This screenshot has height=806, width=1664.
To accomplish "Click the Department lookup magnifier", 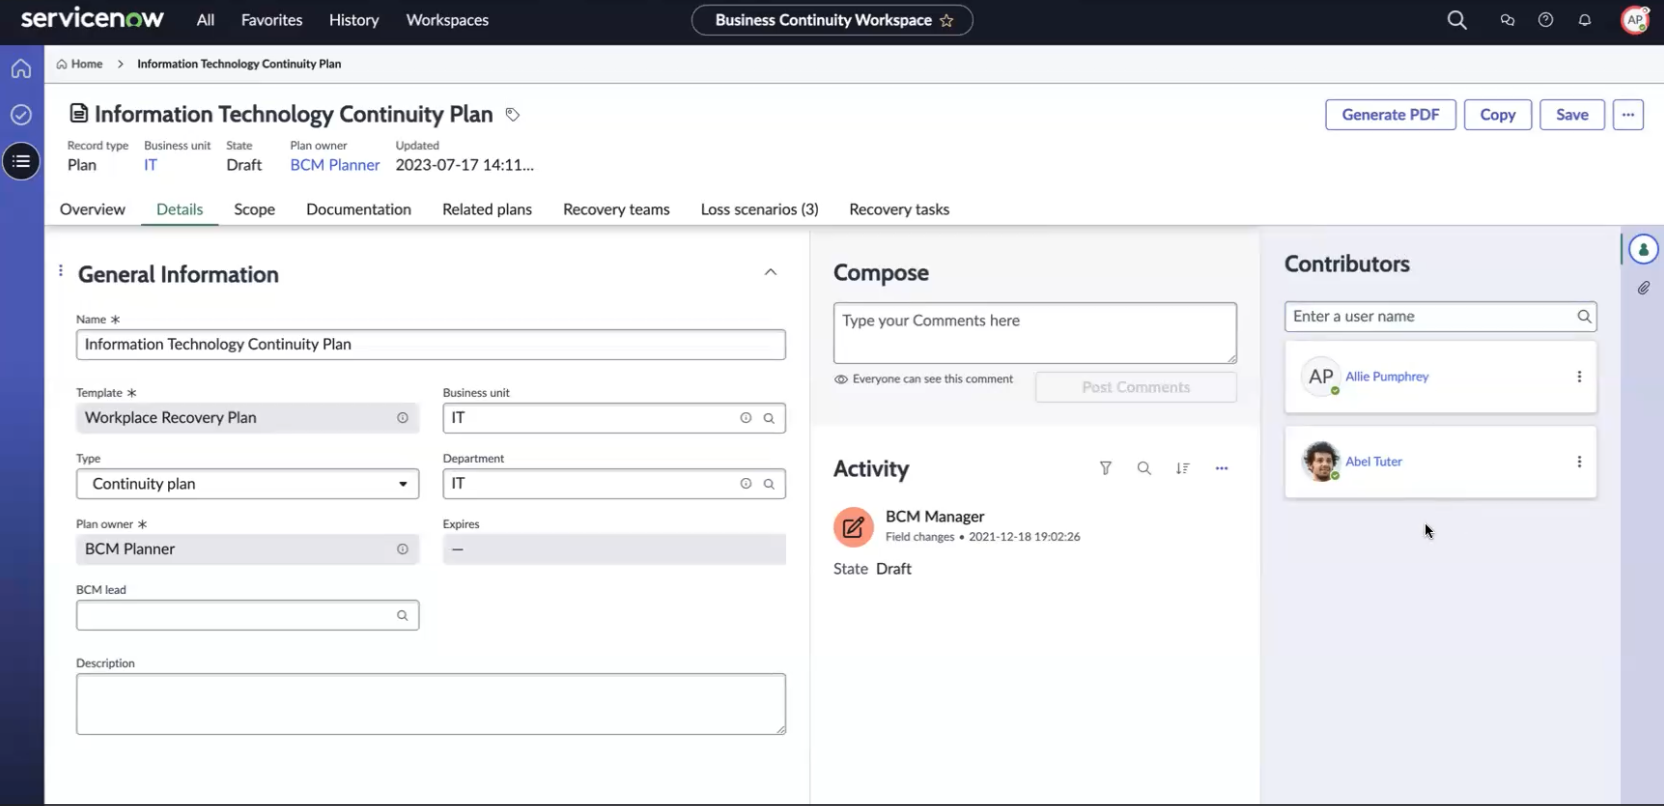I will 769,484.
